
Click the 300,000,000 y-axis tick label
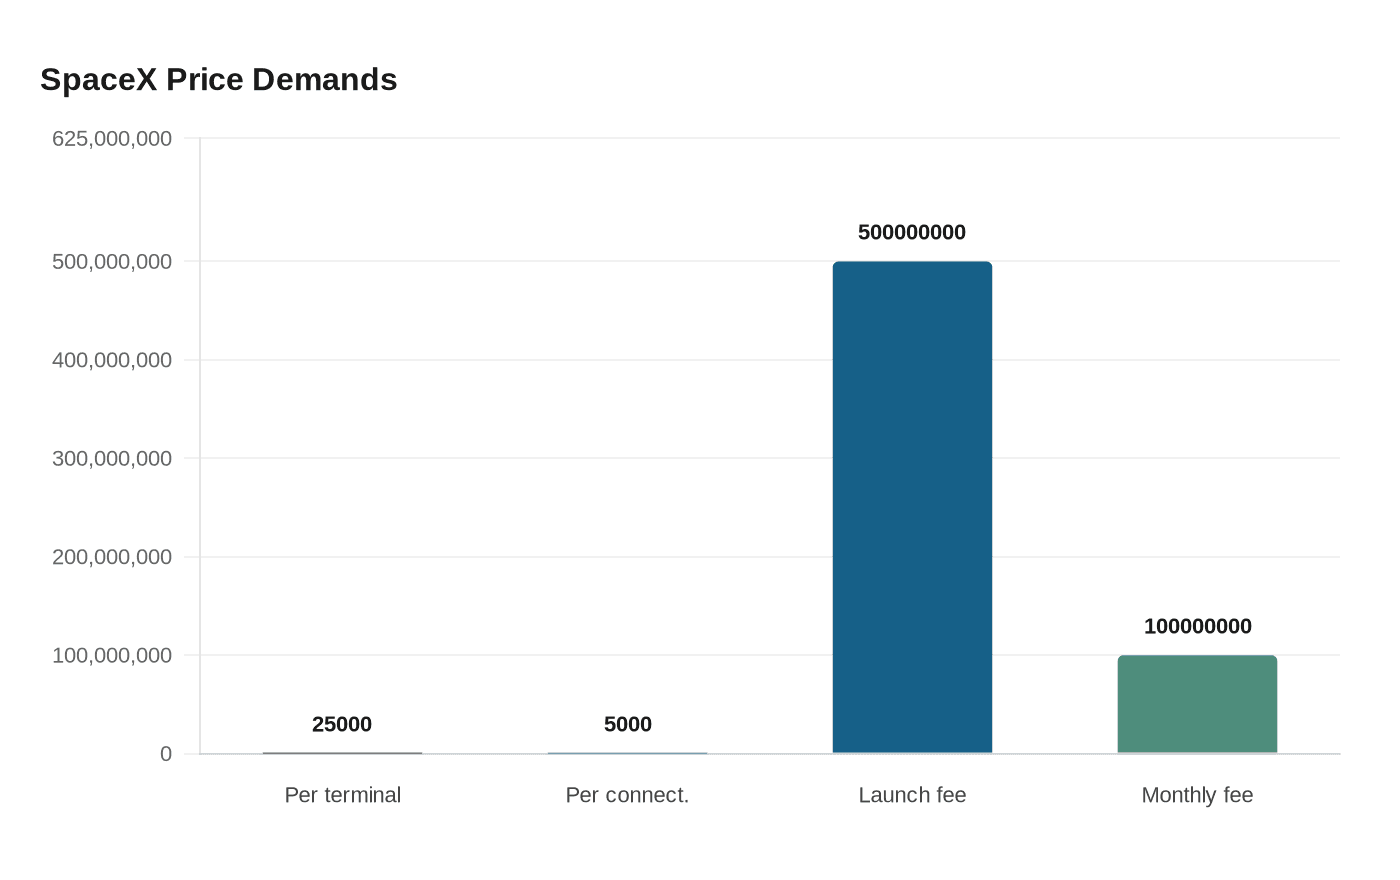click(x=112, y=458)
